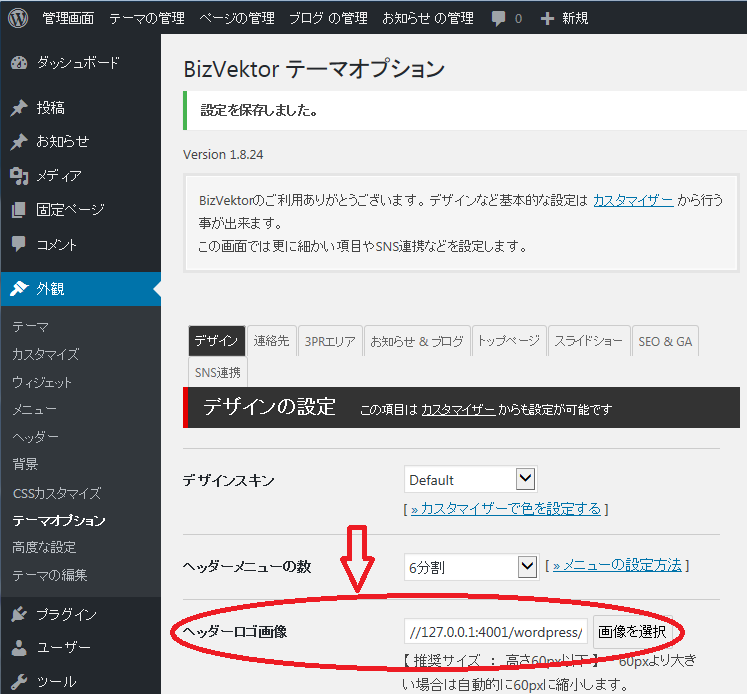
Task: Open ユーザー in the sidebar
Action: pyautogui.click(x=64, y=648)
